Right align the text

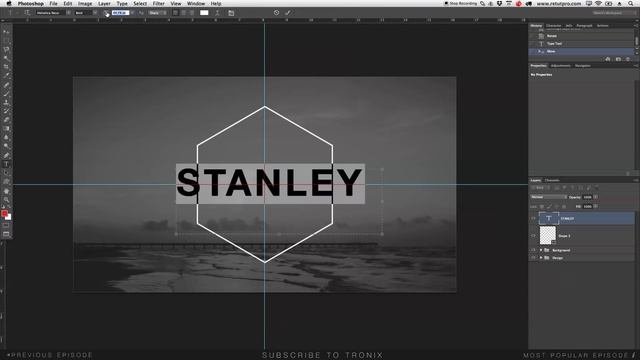[191, 13]
